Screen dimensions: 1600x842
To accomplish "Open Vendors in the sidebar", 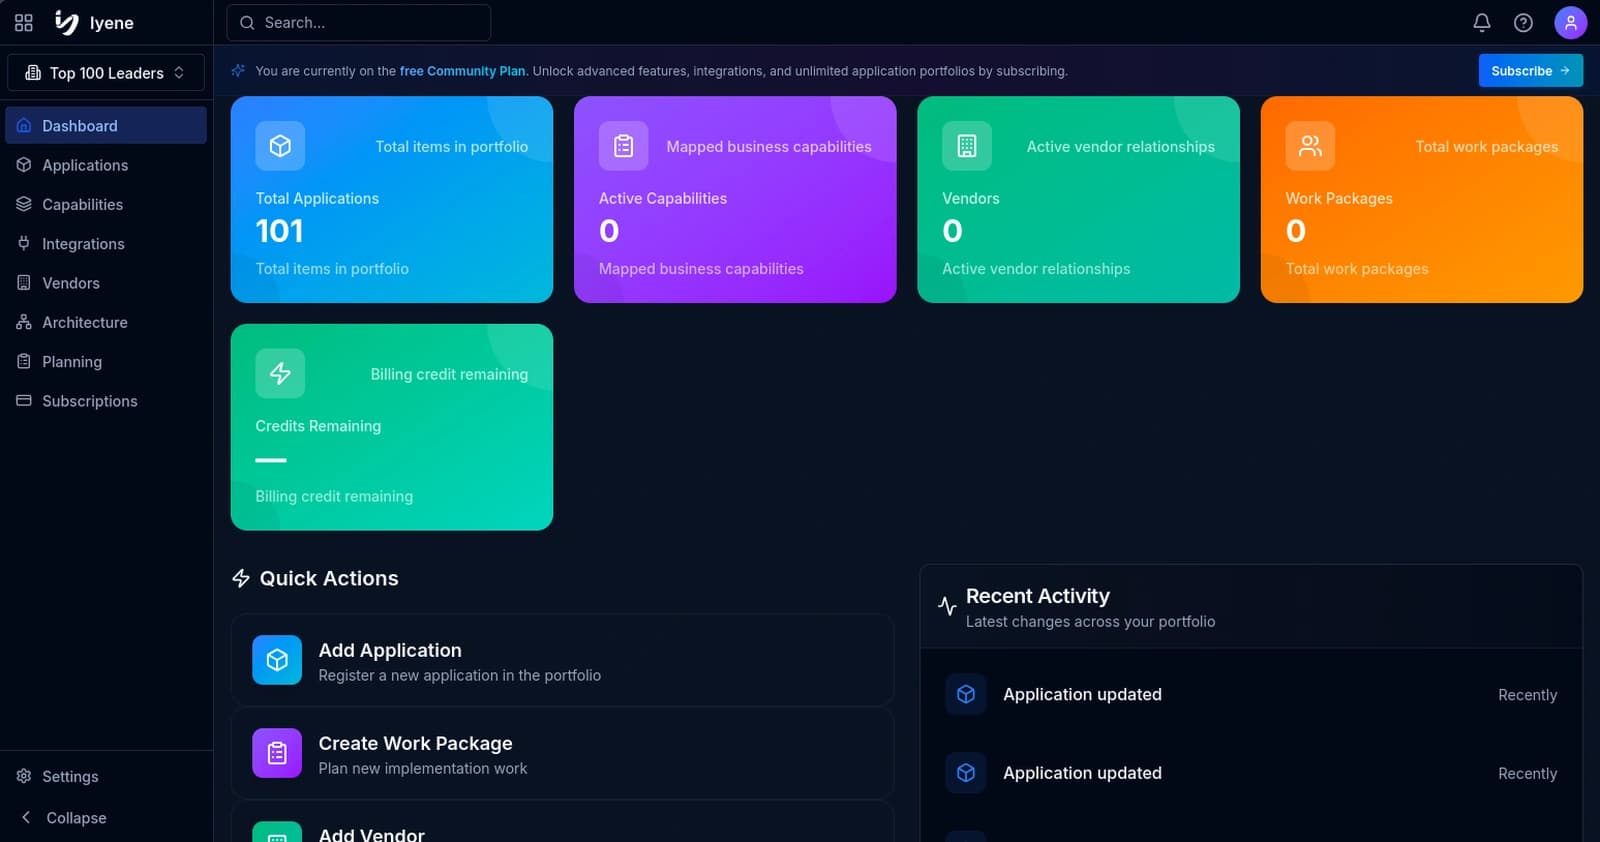I will 106,283.
